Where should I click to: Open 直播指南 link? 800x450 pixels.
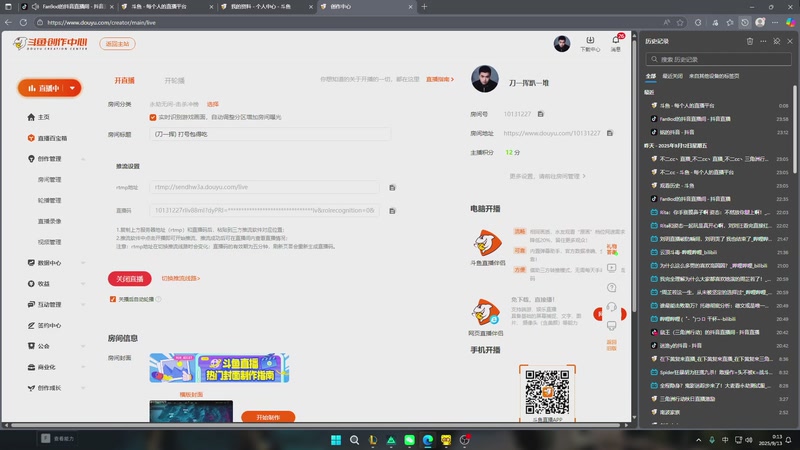pos(440,80)
